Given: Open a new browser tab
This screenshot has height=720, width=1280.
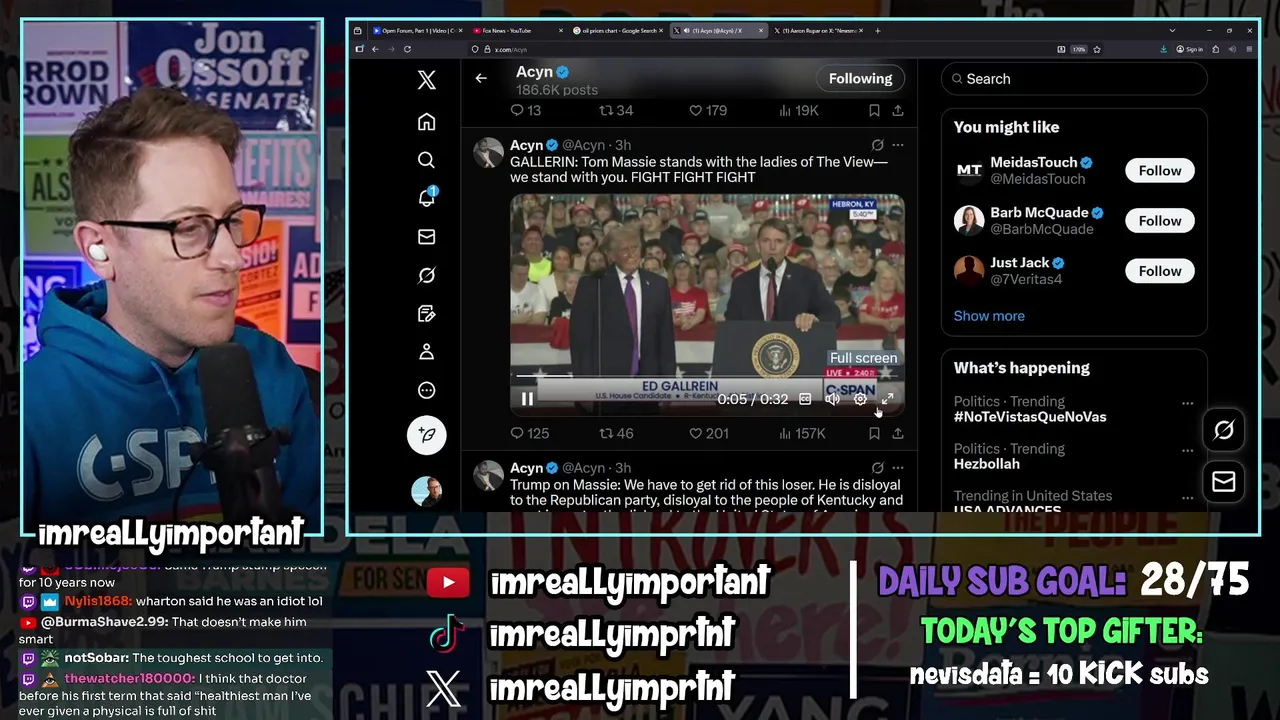Looking at the screenshot, I should (x=878, y=31).
